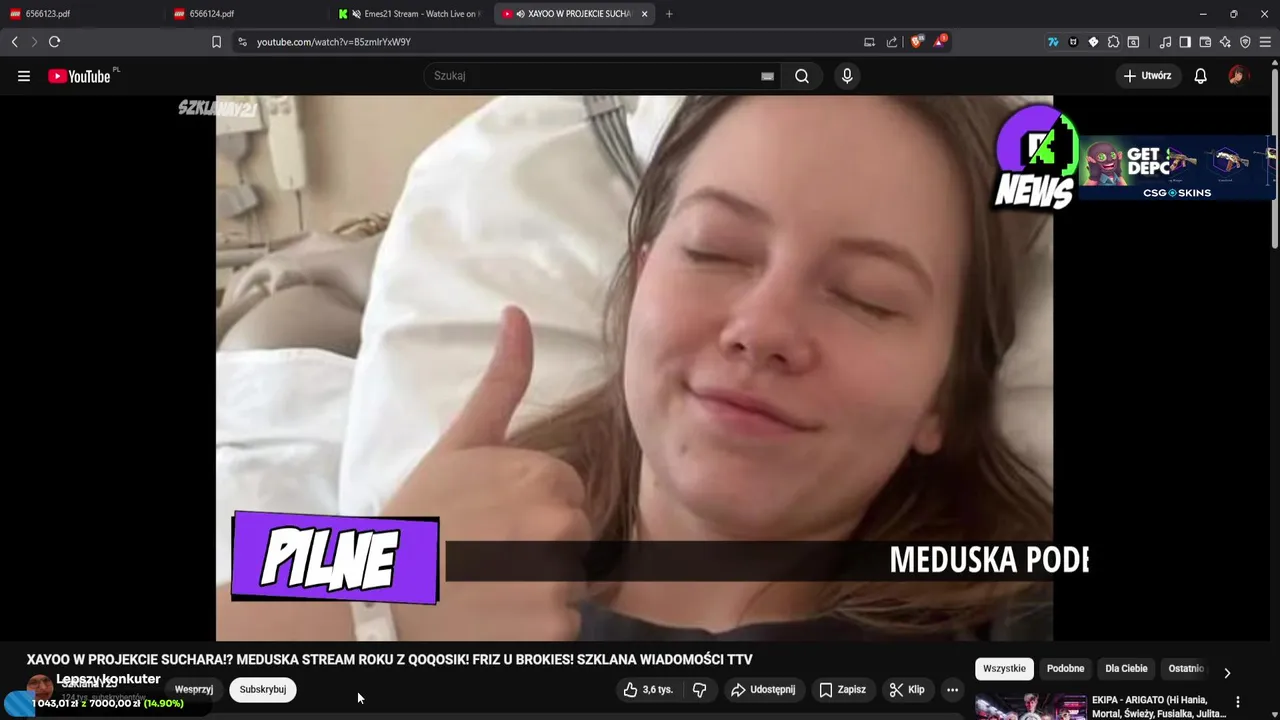Open a new browser tab
The width and height of the screenshot is (1280, 720).
click(x=669, y=14)
